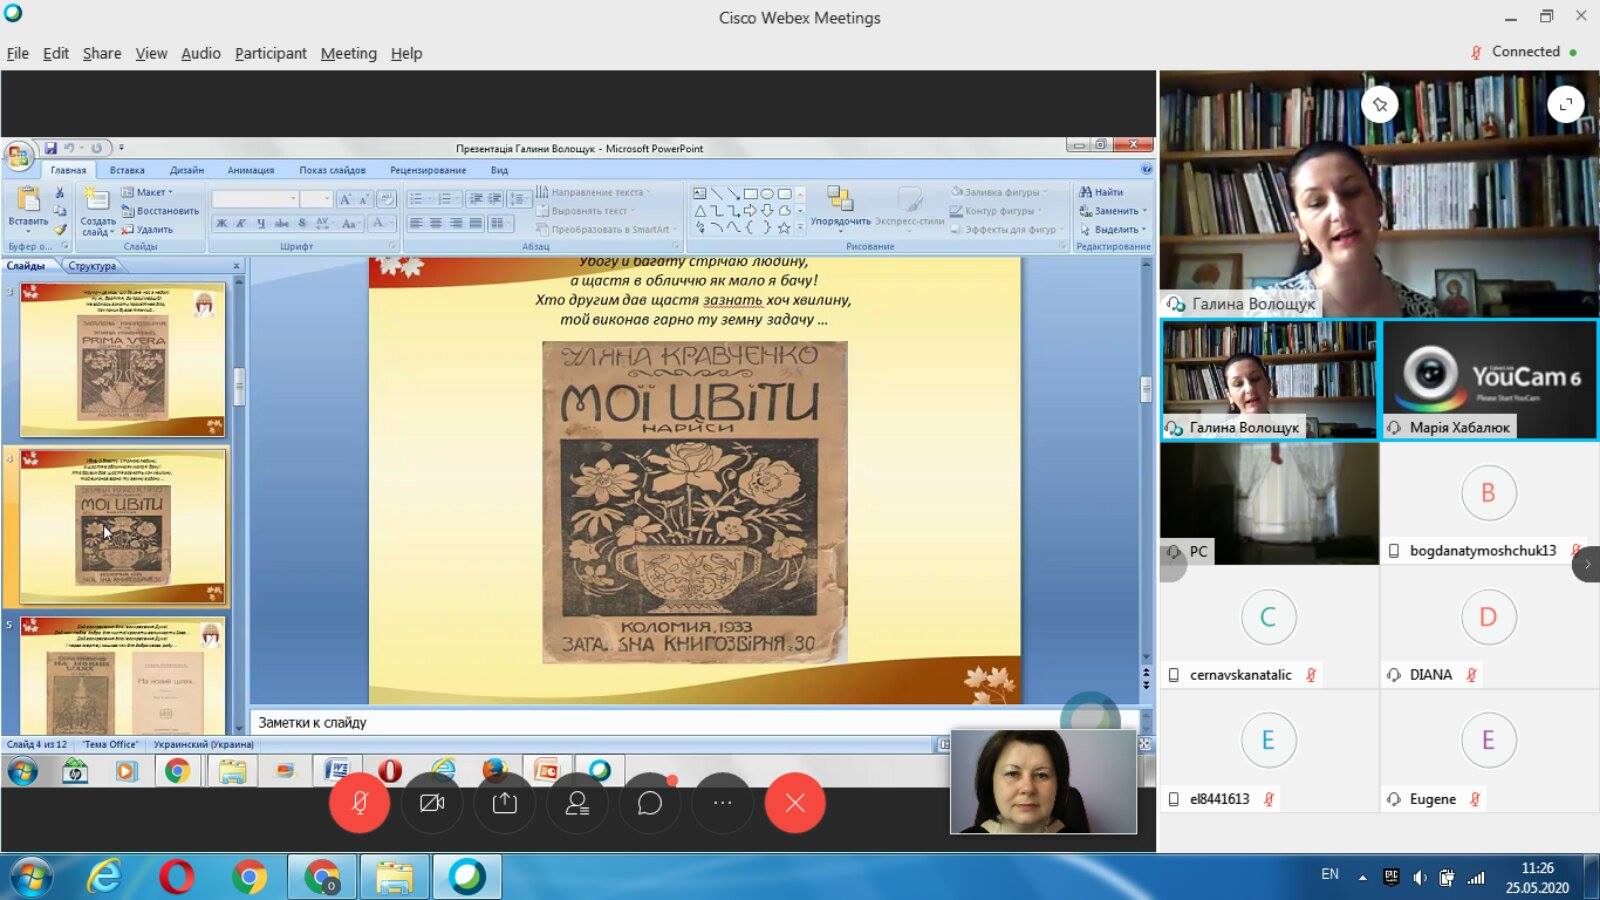Open the Webex Participant menu

click(271, 53)
